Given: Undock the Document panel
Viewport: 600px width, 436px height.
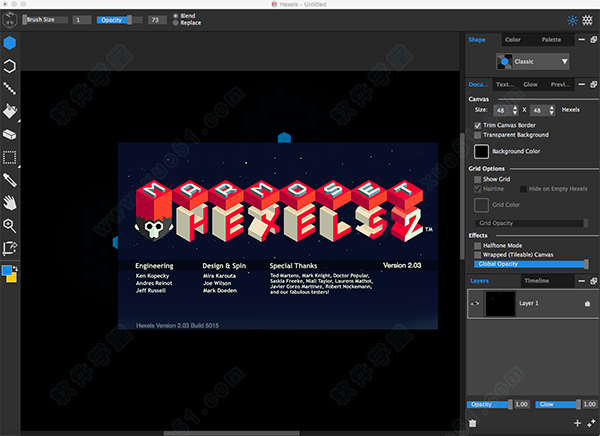Looking at the screenshot, I should pos(593,84).
